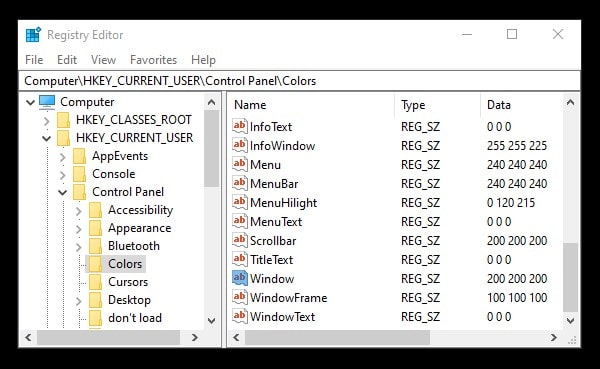This screenshot has width=600, height=369.
Task: Click the Console folder icon
Action: coord(79,174)
